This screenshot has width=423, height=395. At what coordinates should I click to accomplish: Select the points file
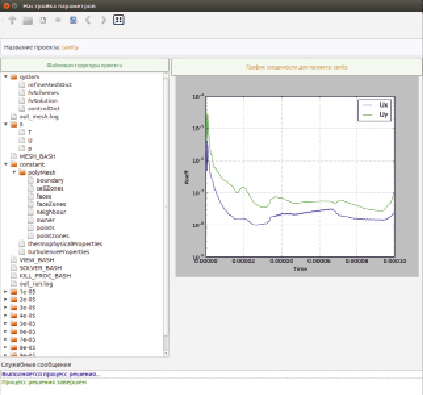[45, 228]
